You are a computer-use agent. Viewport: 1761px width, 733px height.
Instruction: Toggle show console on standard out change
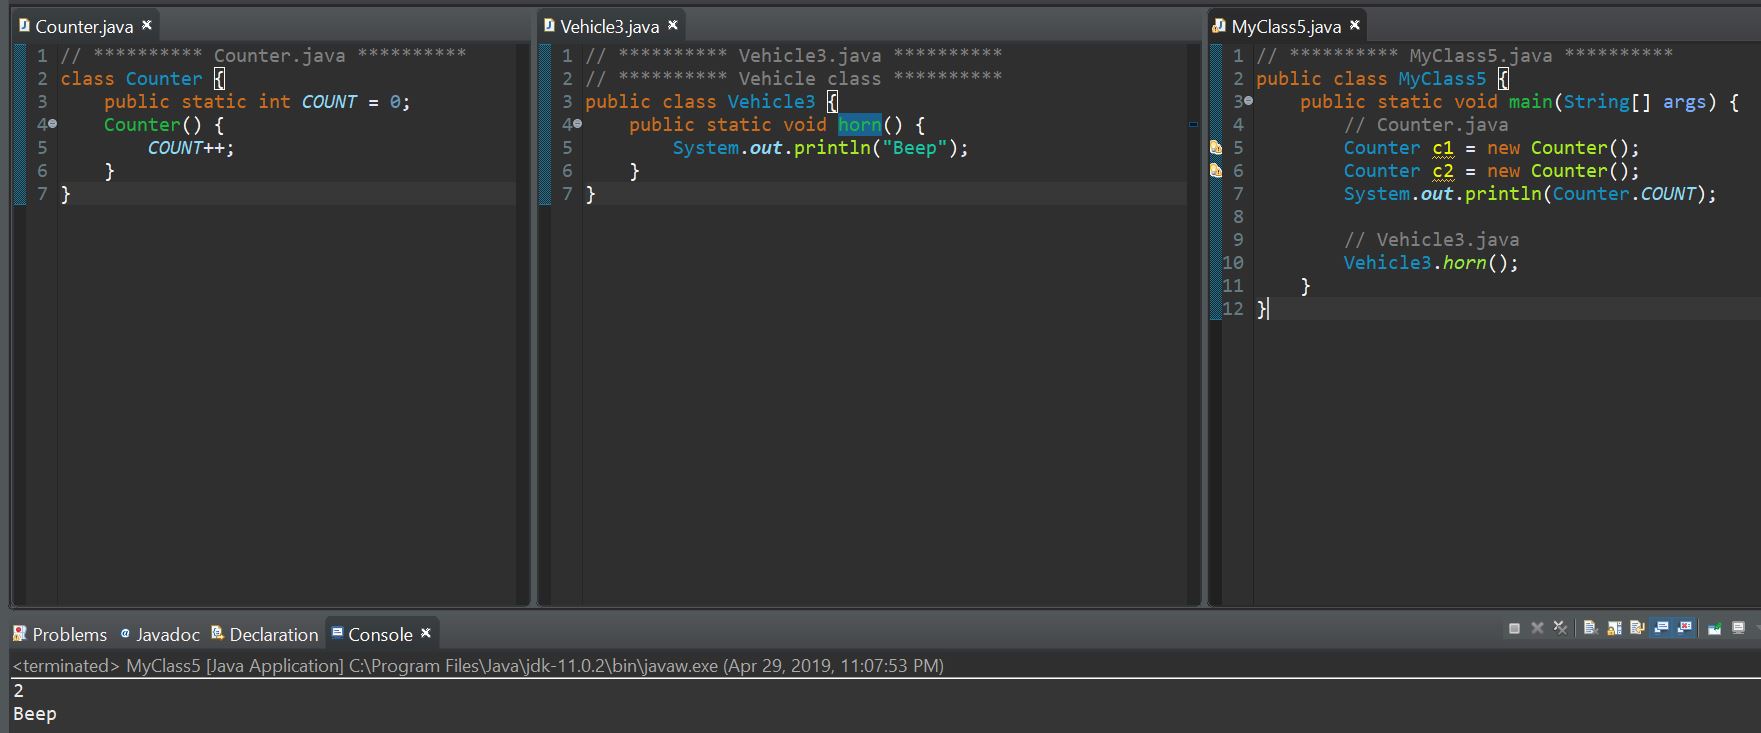[1661, 628]
